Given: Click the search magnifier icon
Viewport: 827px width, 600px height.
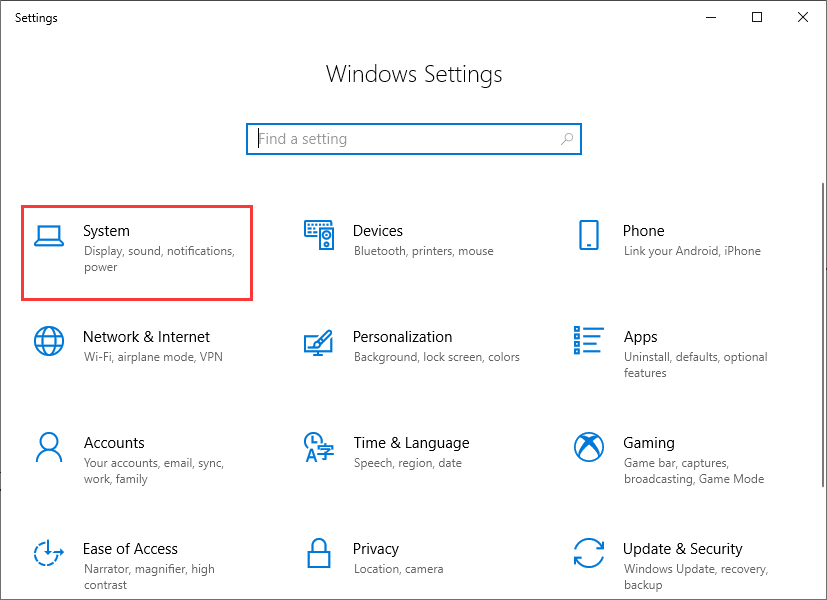Looking at the screenshot, I should (567, 139).
